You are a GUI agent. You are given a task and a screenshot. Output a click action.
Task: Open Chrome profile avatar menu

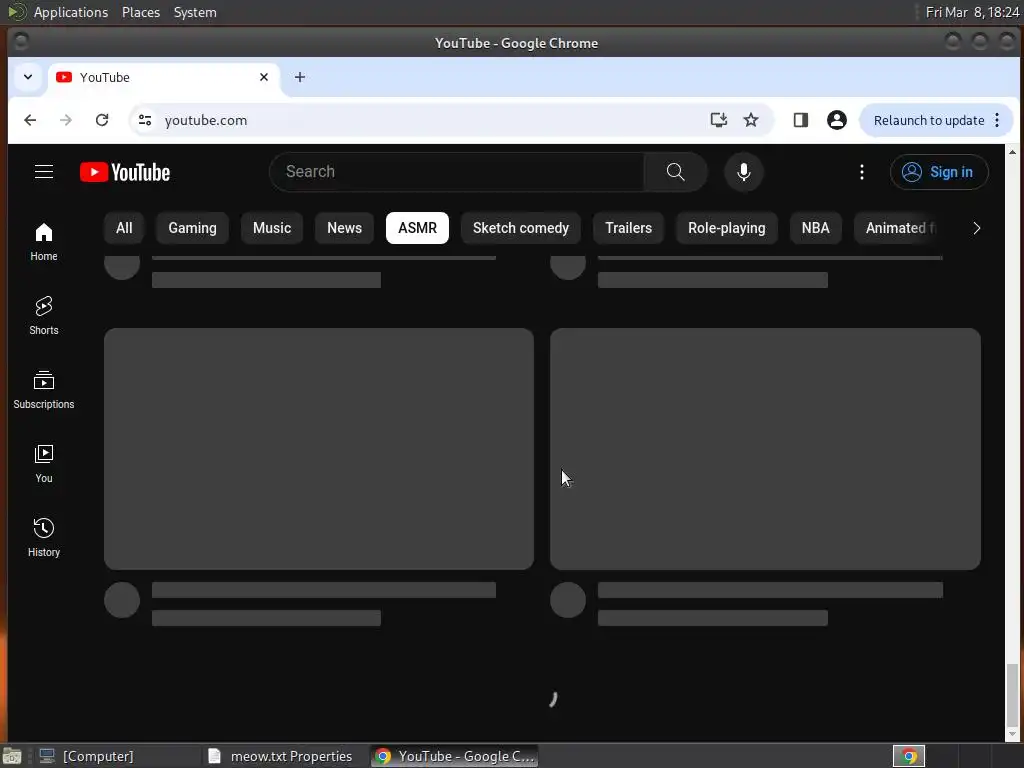(x=837, y=120)
